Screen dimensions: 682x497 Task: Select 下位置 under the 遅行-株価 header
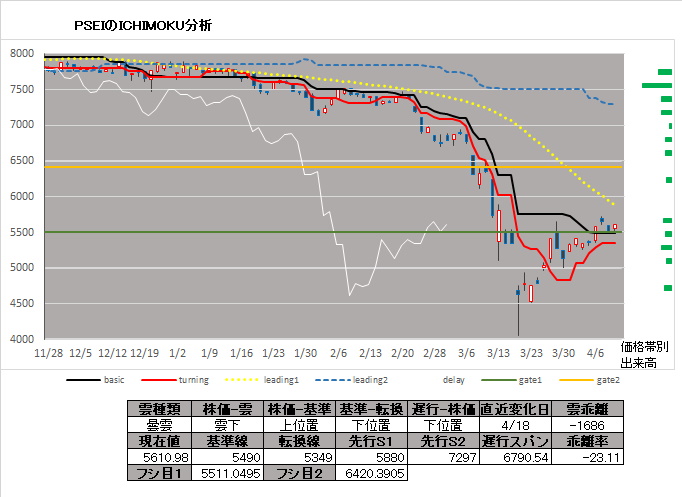(444, 425)
